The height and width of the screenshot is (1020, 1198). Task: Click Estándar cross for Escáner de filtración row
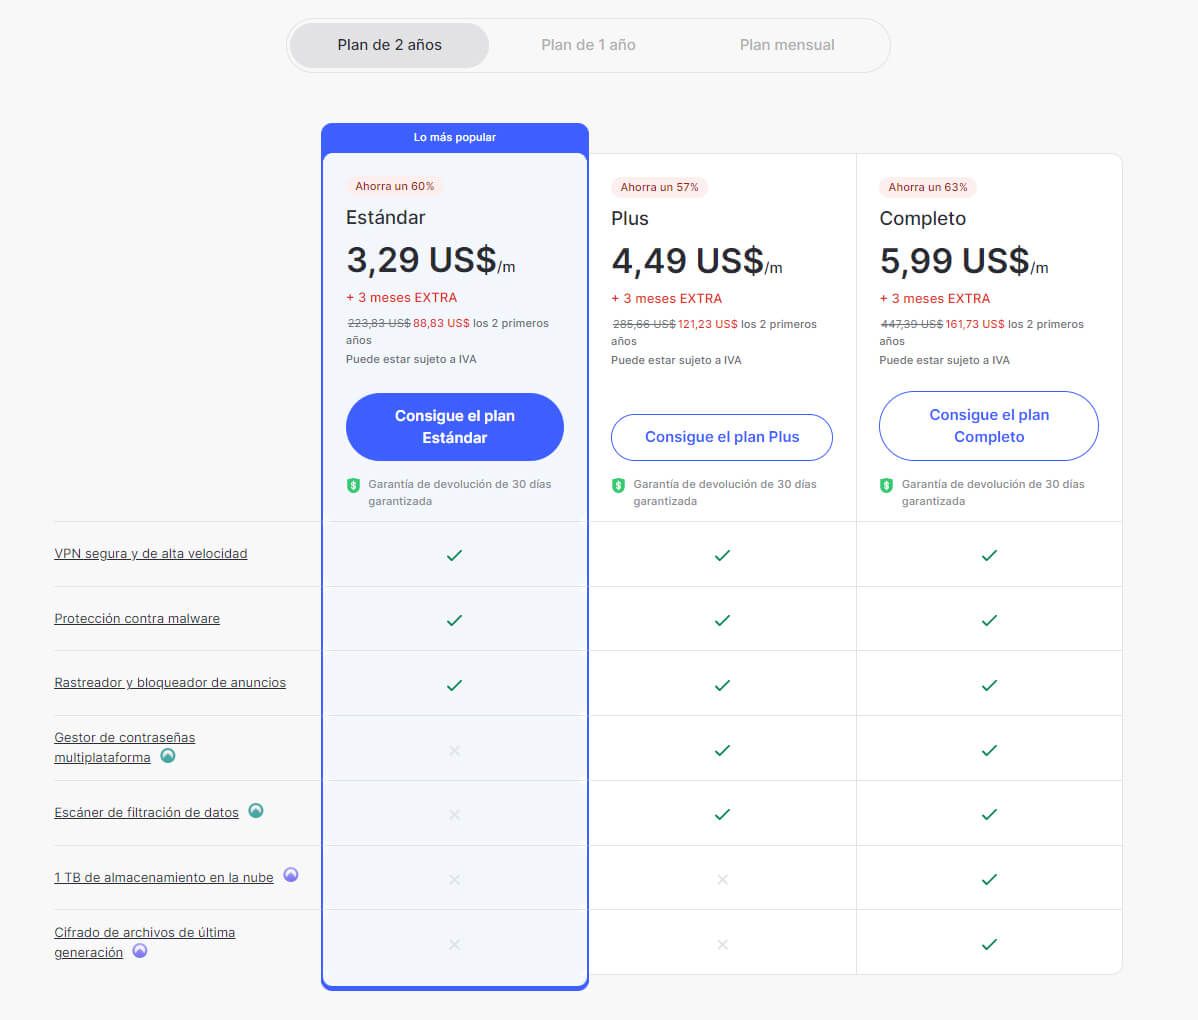click(x=455, y=815)
